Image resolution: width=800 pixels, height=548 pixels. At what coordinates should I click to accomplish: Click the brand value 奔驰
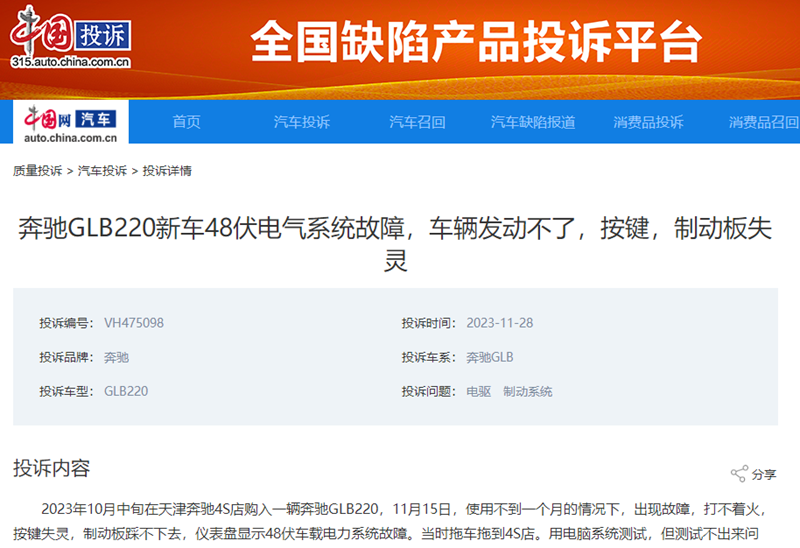pos(116,357)
